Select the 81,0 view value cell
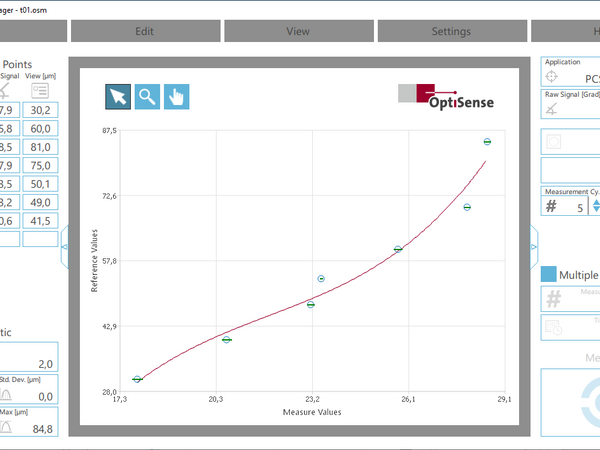The image size is (600, 450). tap(41, 147)
